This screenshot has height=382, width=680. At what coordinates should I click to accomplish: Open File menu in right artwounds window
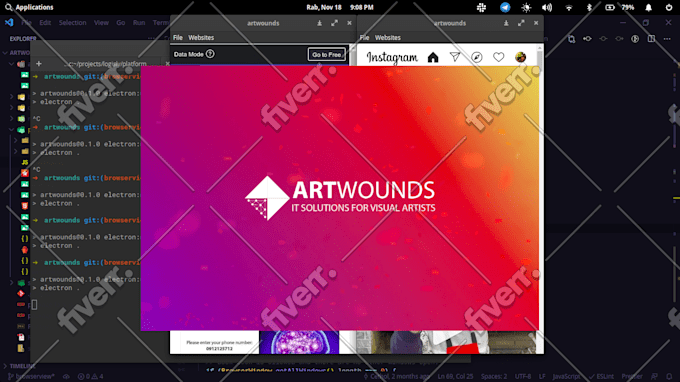[x=364, y=38]
